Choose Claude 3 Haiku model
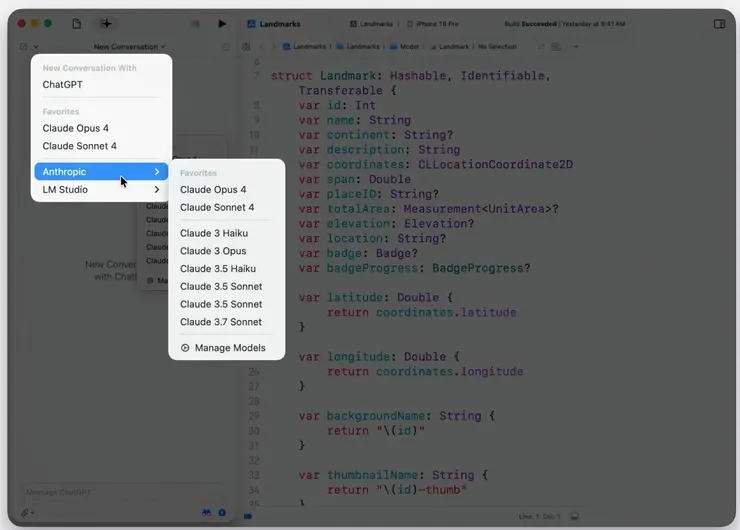Viewport: 740px width, 530px height. coord(227,233)
